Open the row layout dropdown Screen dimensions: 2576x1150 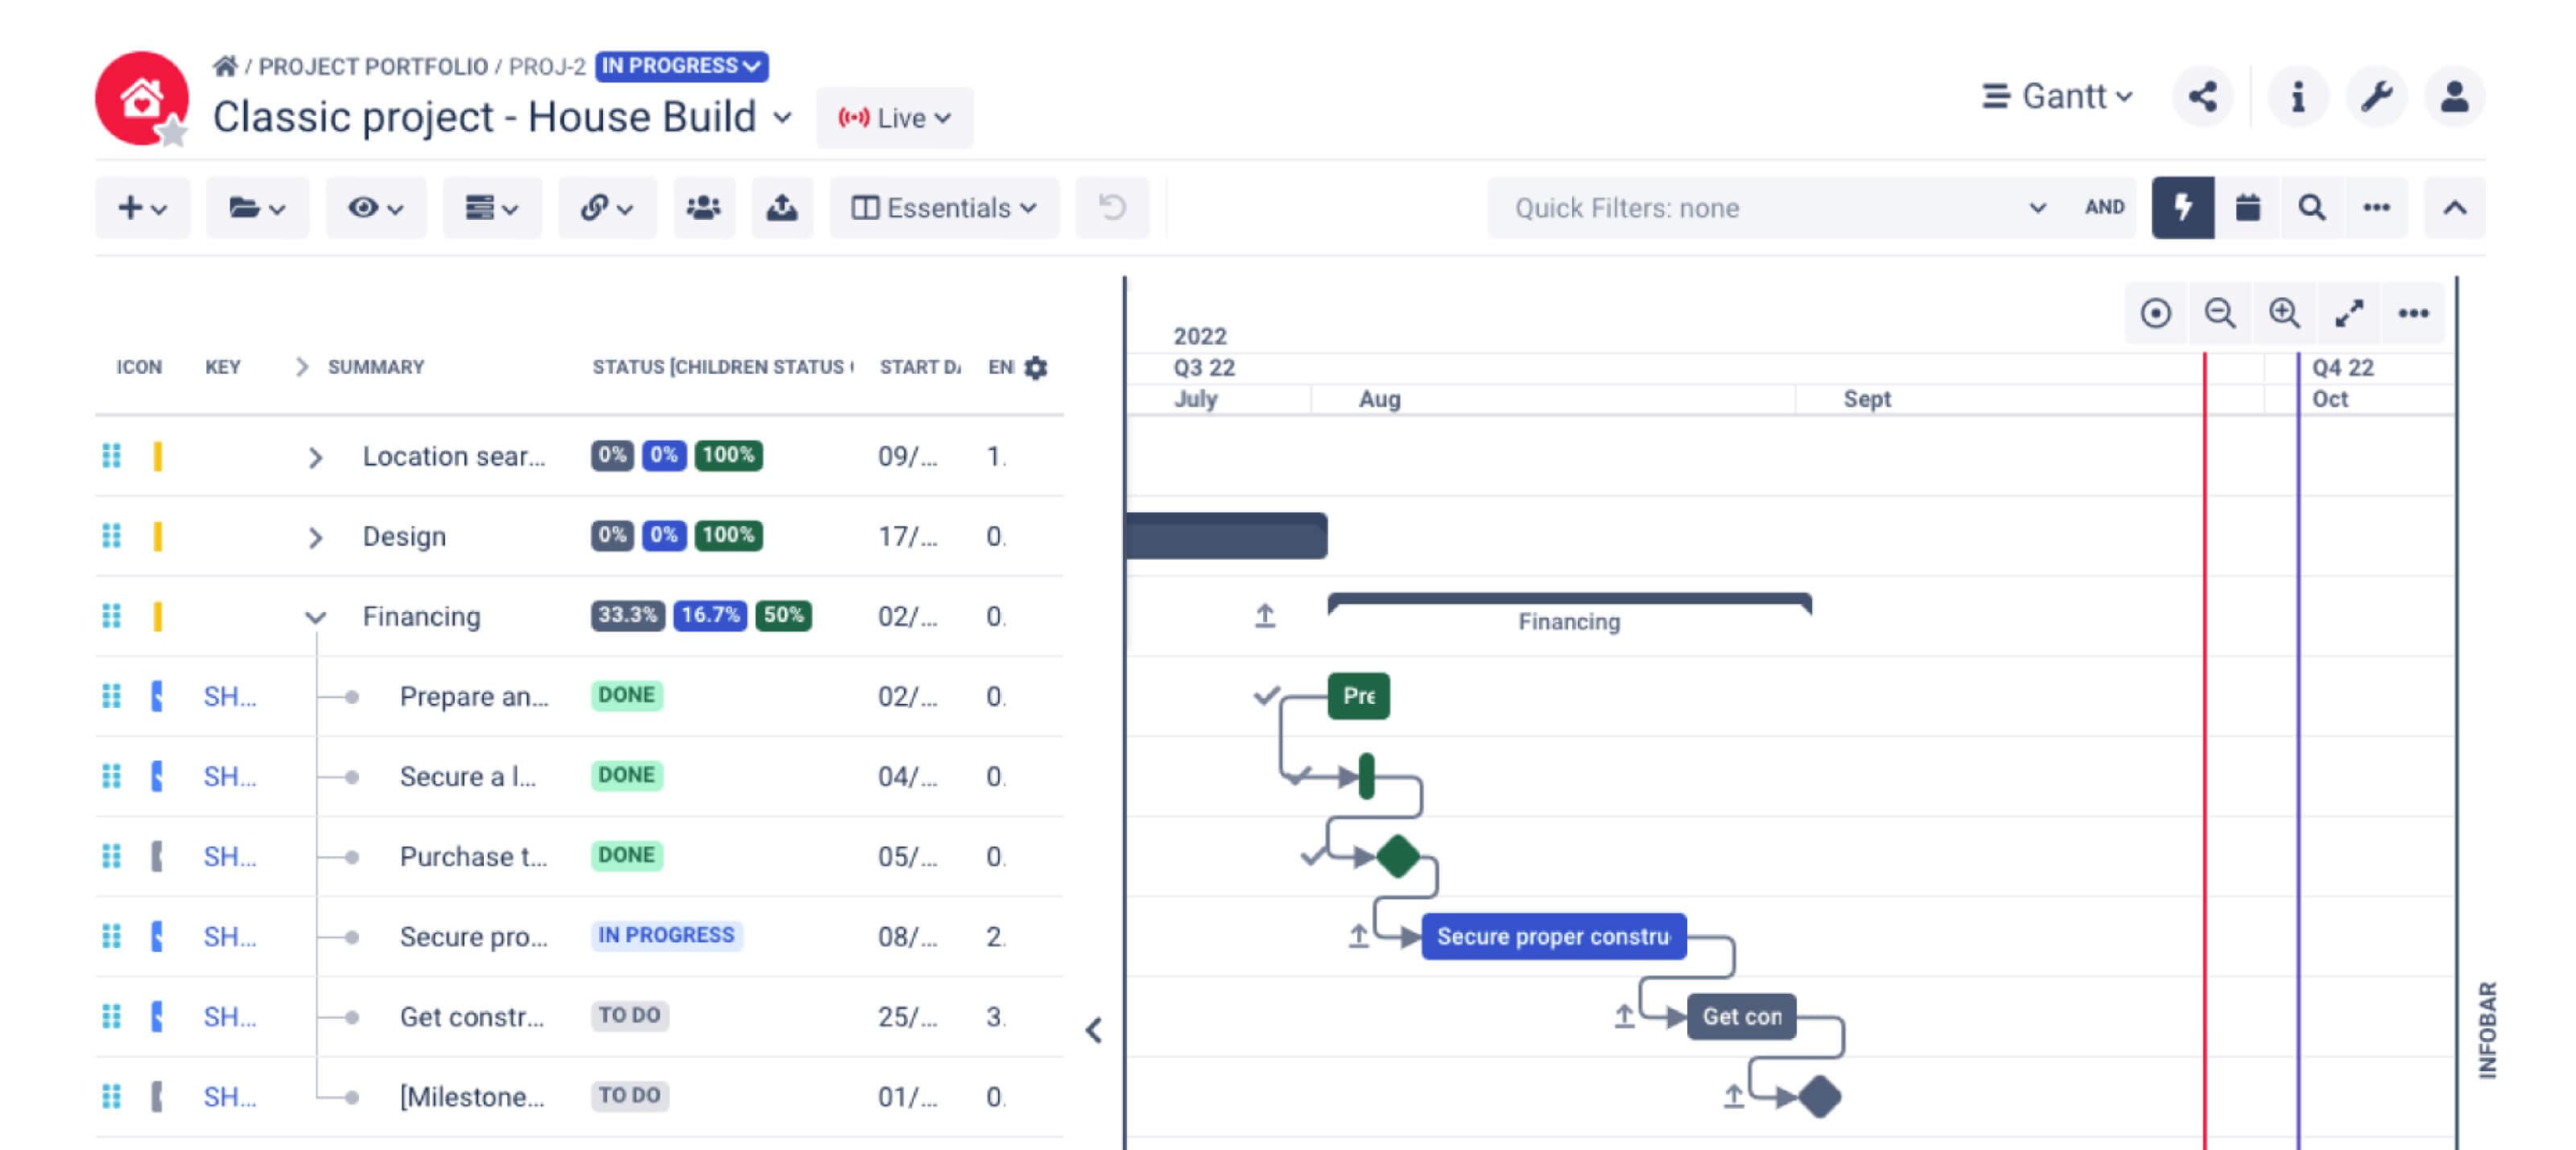point(492,207)
